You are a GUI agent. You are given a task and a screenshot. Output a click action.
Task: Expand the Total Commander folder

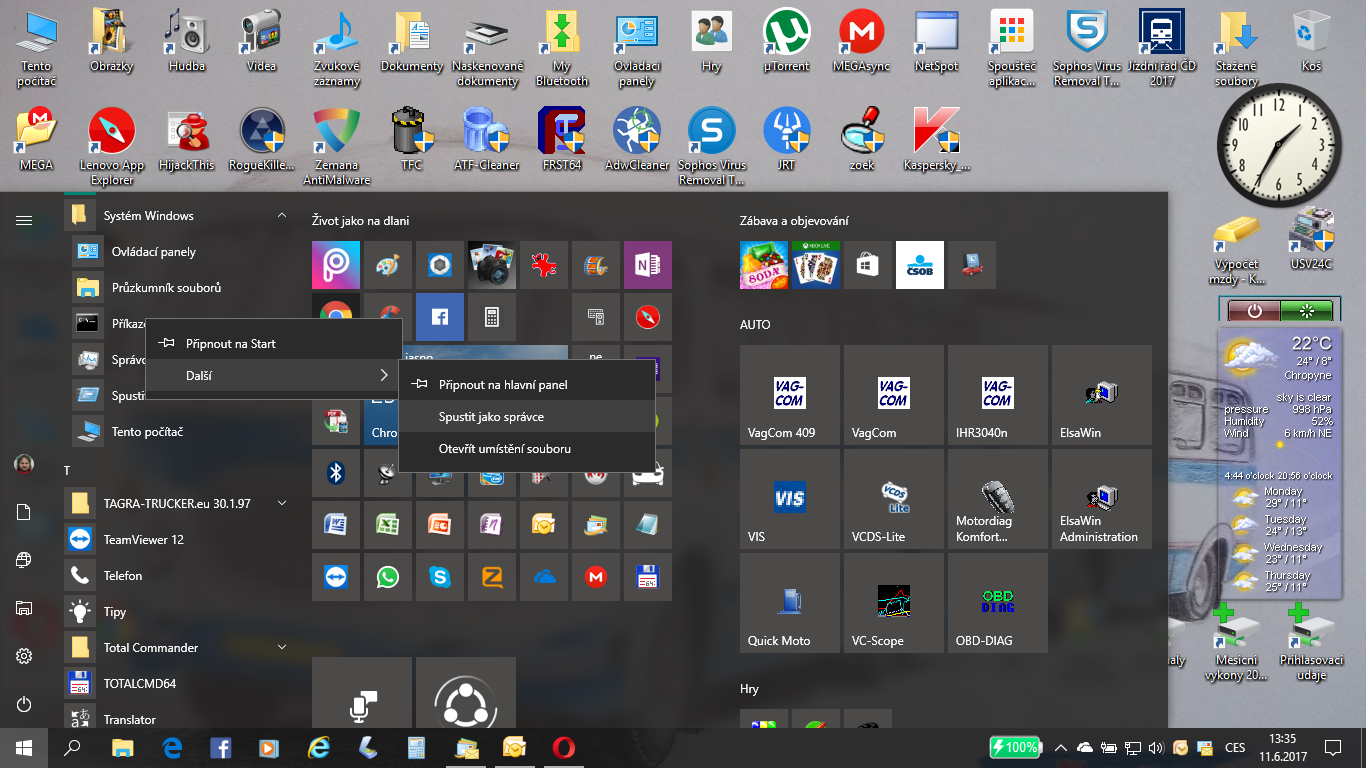tap(282, 647)
